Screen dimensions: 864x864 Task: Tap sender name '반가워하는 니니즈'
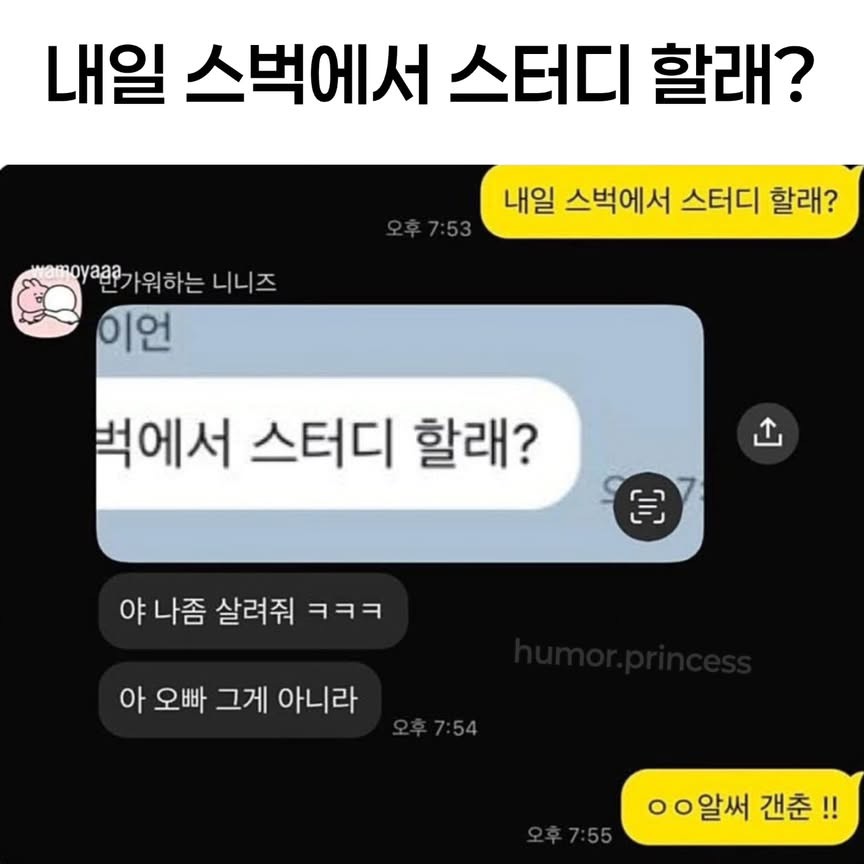(188, 283)
